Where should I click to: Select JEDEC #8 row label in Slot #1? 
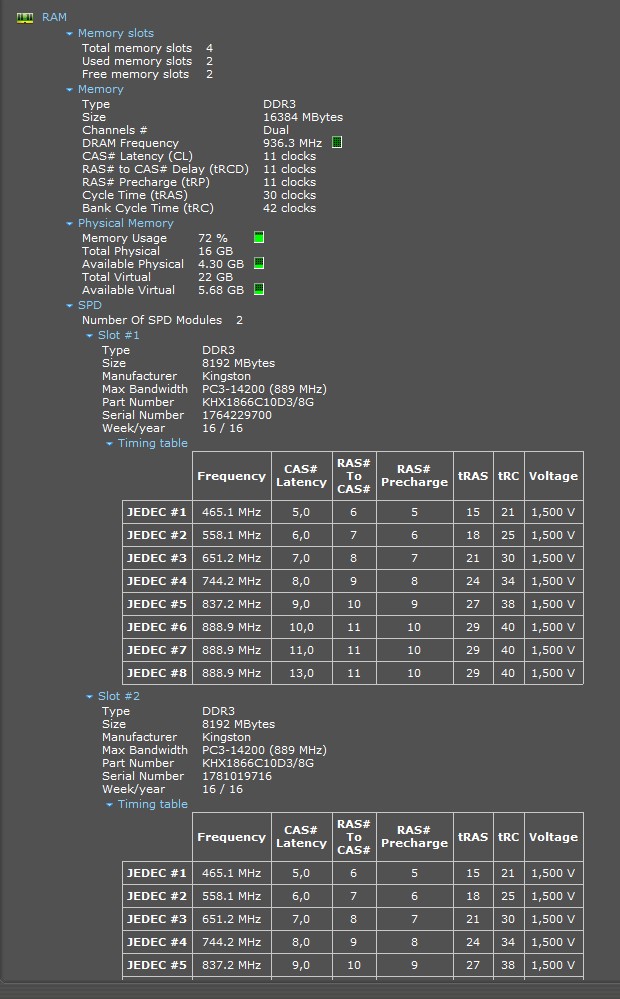(157, 673)
